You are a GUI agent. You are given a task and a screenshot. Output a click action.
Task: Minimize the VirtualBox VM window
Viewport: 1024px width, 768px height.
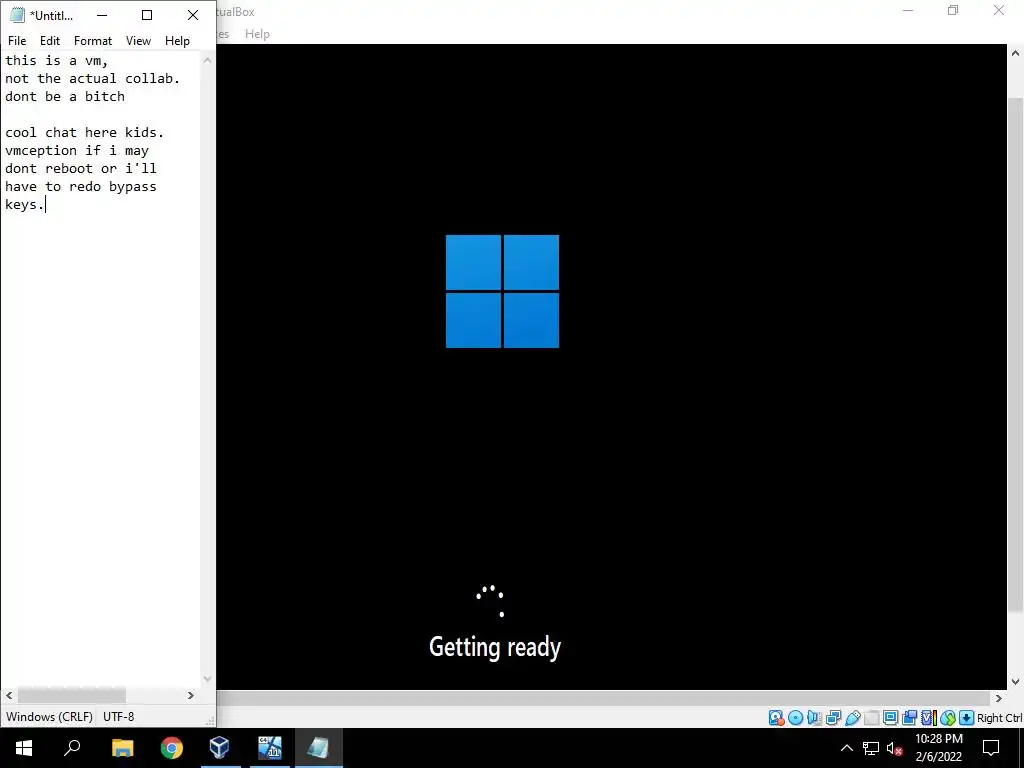(x=907, y=11)
